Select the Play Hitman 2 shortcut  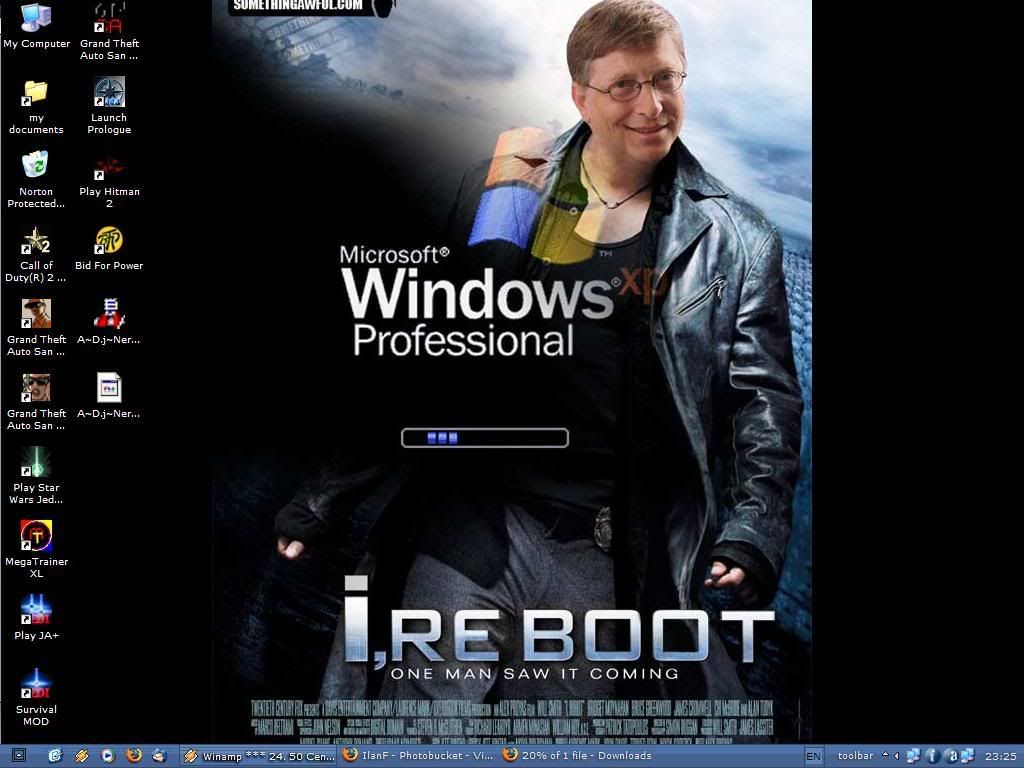(x=109, y=180)
